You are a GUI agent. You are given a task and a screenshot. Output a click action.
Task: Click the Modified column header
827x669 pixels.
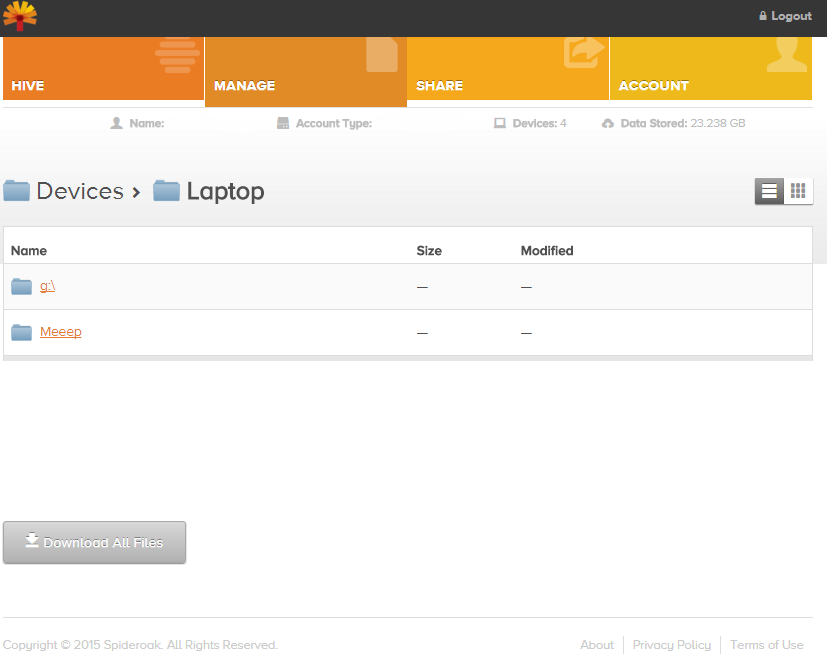(547, 251)
